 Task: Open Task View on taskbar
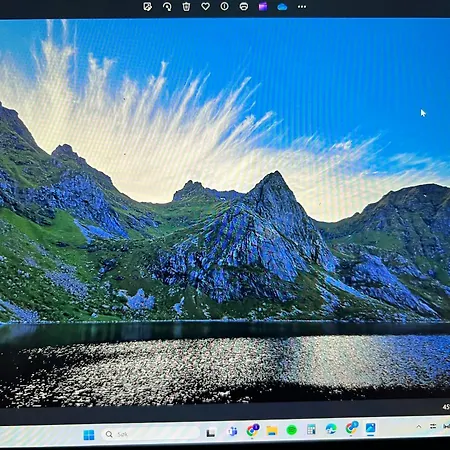[x=210, y=433]
